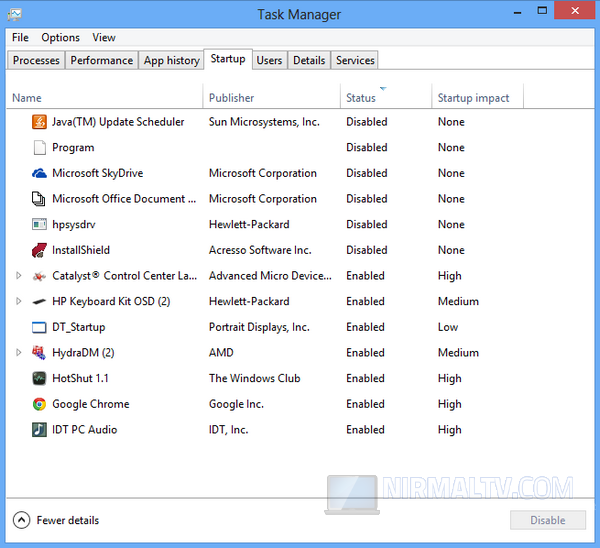Click the InstallShield icon
600x548 pixels.
[x=39, y=250]
